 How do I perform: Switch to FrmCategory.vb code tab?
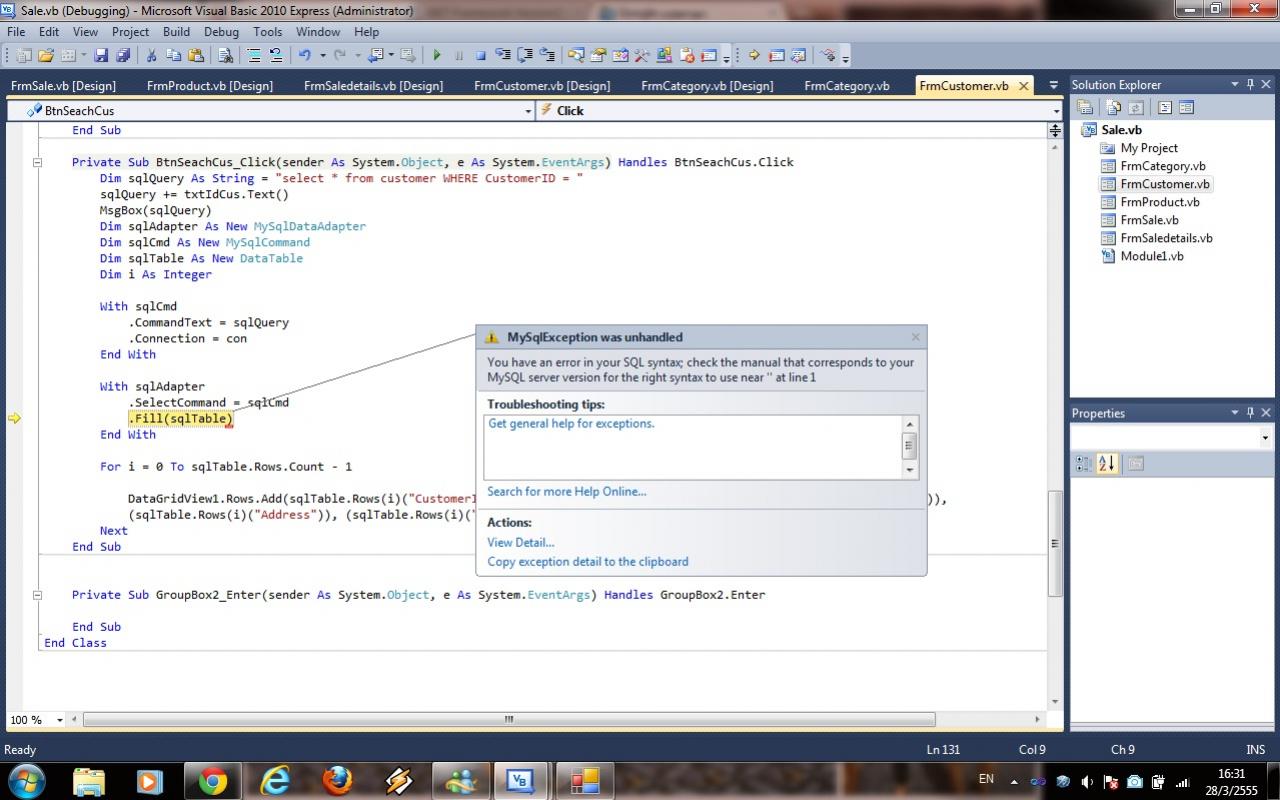tap(846, 86)
